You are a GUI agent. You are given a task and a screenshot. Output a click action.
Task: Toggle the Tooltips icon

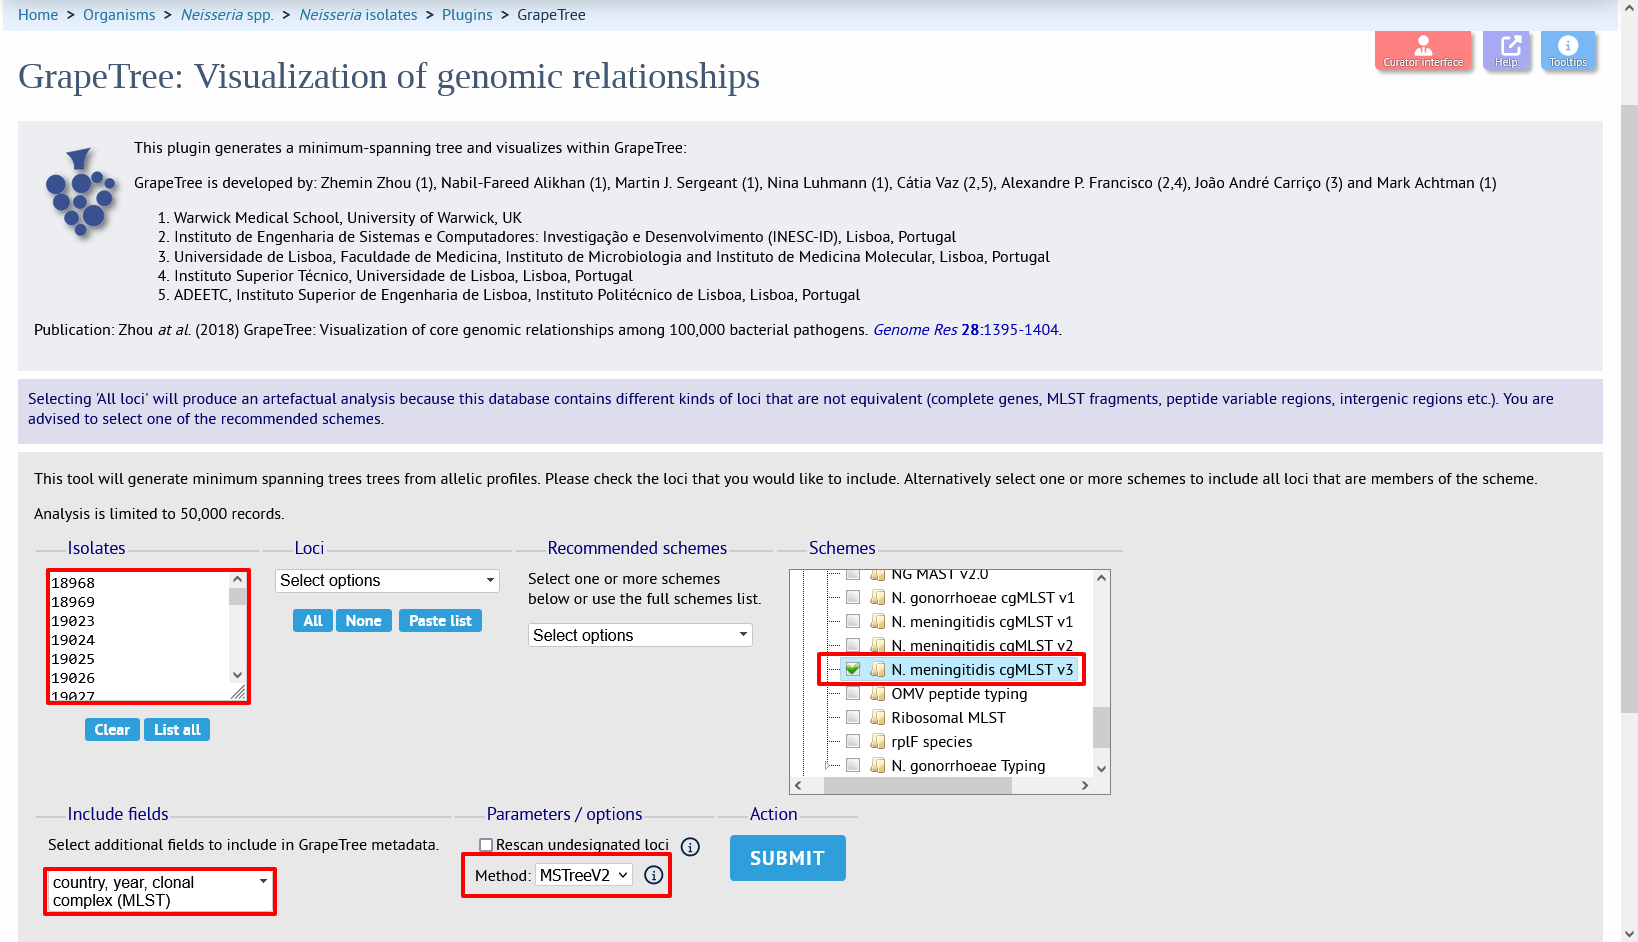pos(1568,50)
